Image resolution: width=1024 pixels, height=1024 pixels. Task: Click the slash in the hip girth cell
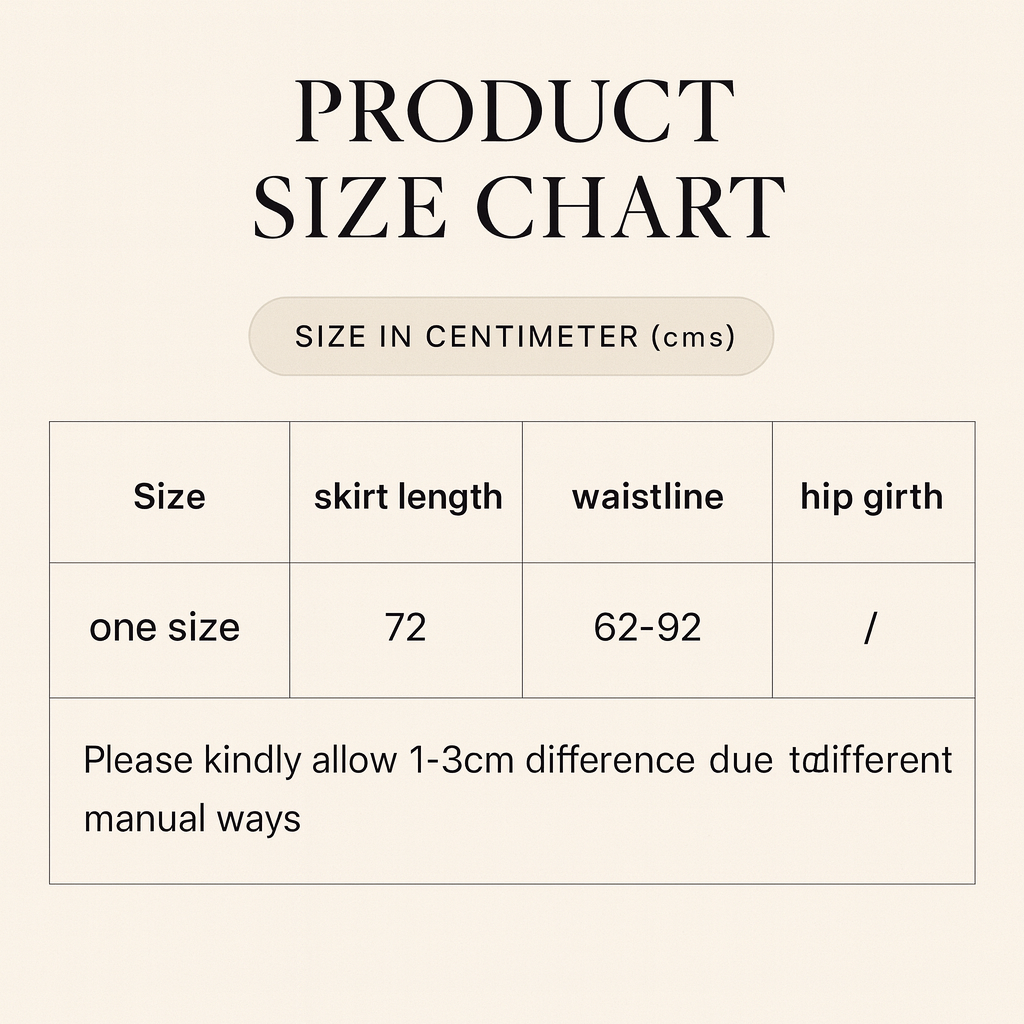[871, 629]
